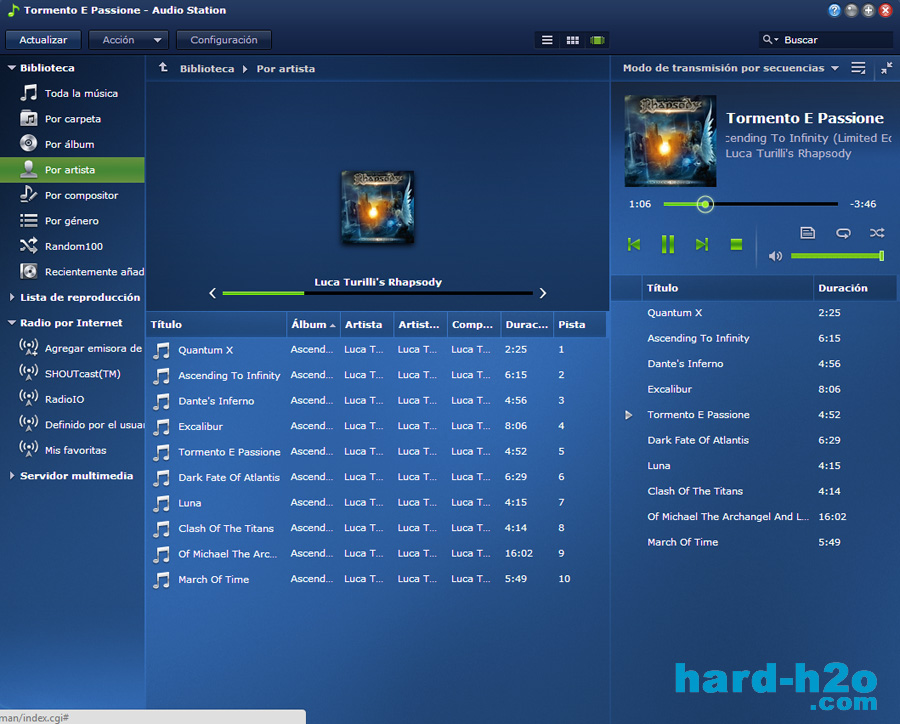Viewport: 900px width, 724px height.
Task: Click the Actualizar button
Action: [43, 40]
